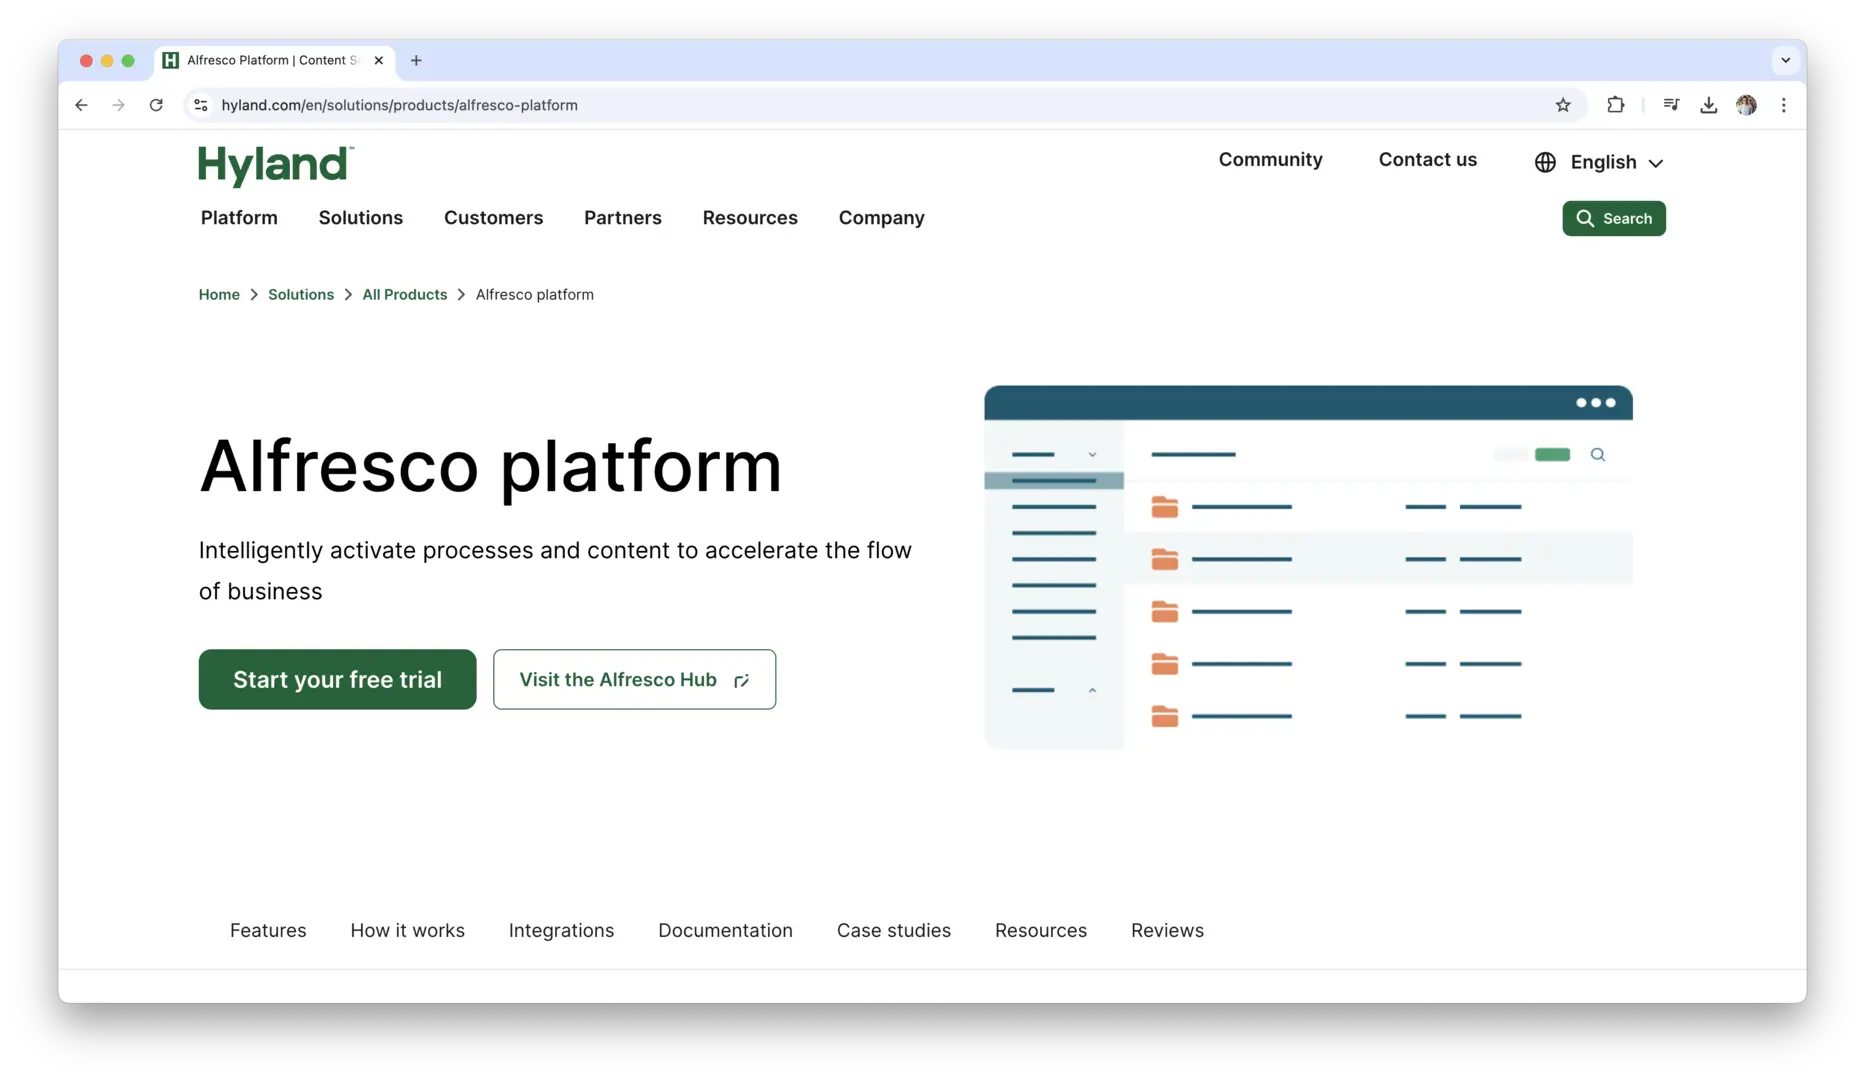Viewport: 1865px width, 1080px height.
Task: Click the Hyland logo
Action: (x=276, y=165)
